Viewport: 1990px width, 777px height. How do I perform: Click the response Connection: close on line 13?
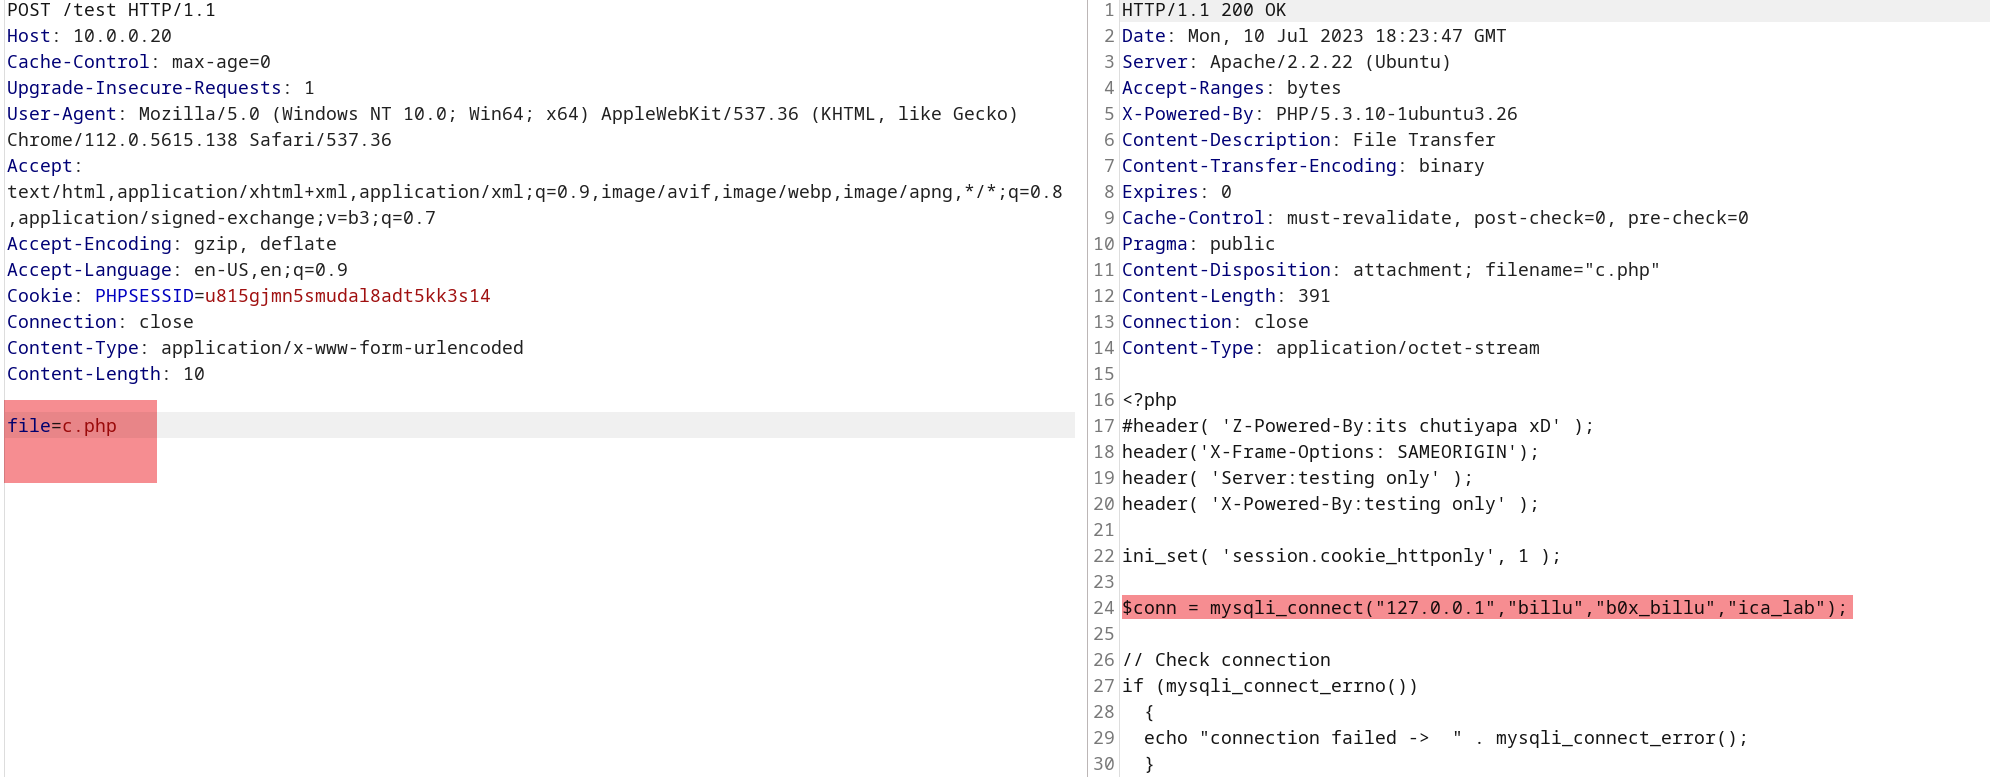click(1215, 322)
